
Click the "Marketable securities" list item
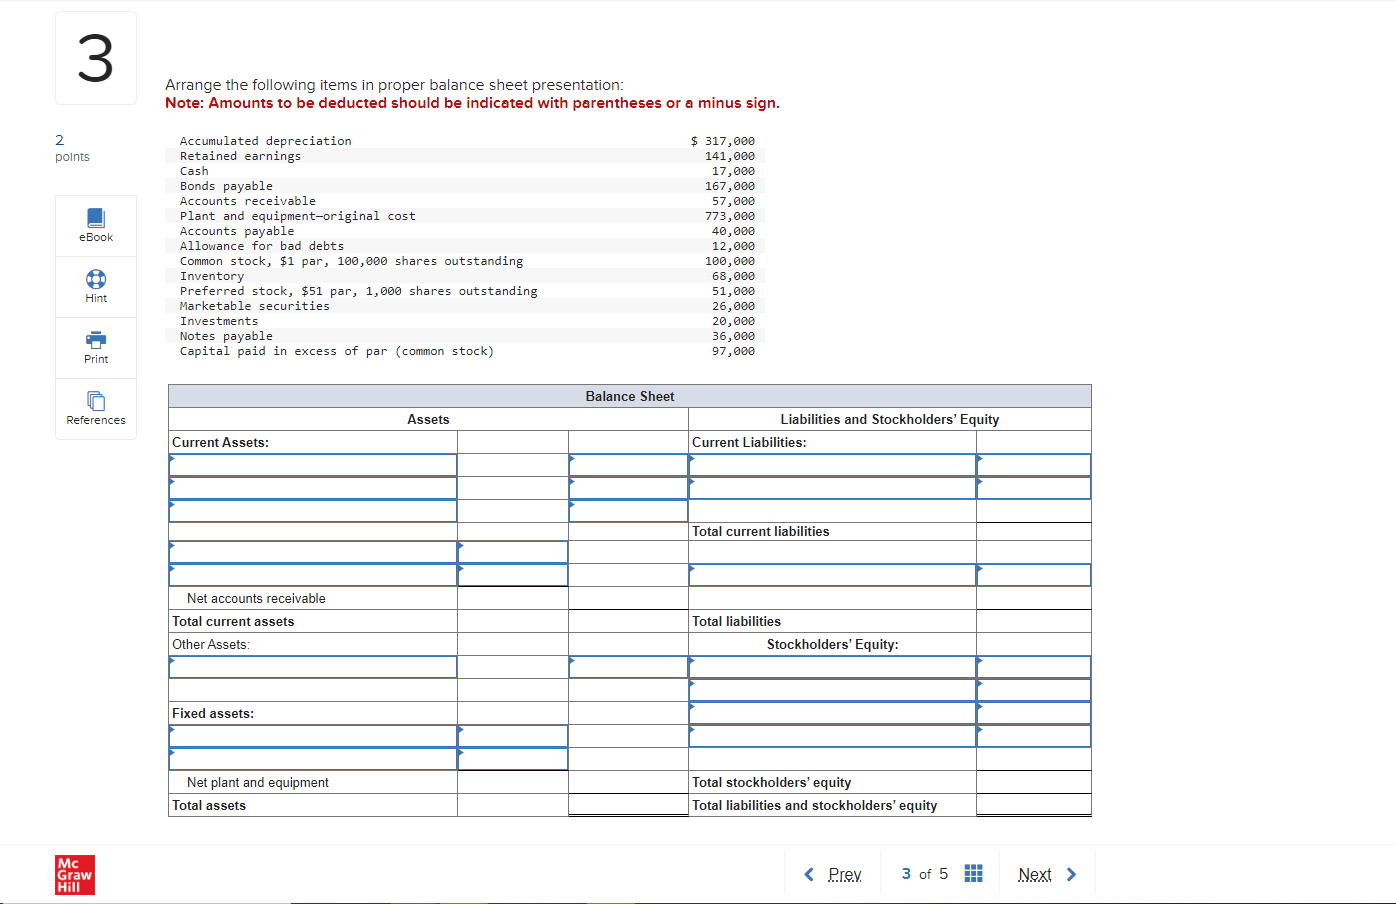pos(255,306)
